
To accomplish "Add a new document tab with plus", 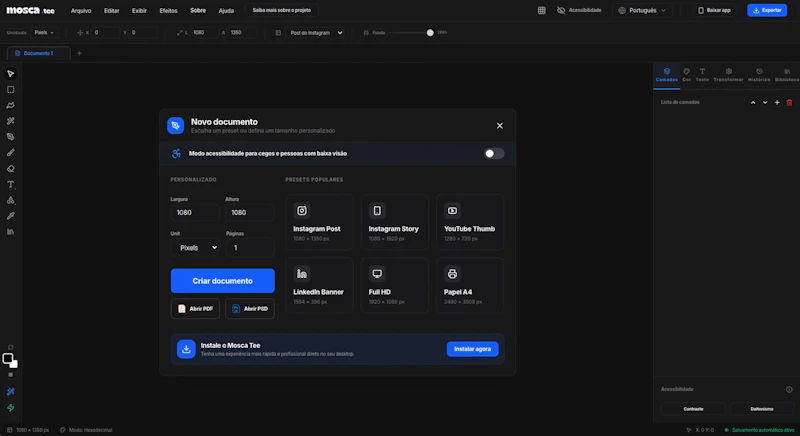I will tap(79, 53).
